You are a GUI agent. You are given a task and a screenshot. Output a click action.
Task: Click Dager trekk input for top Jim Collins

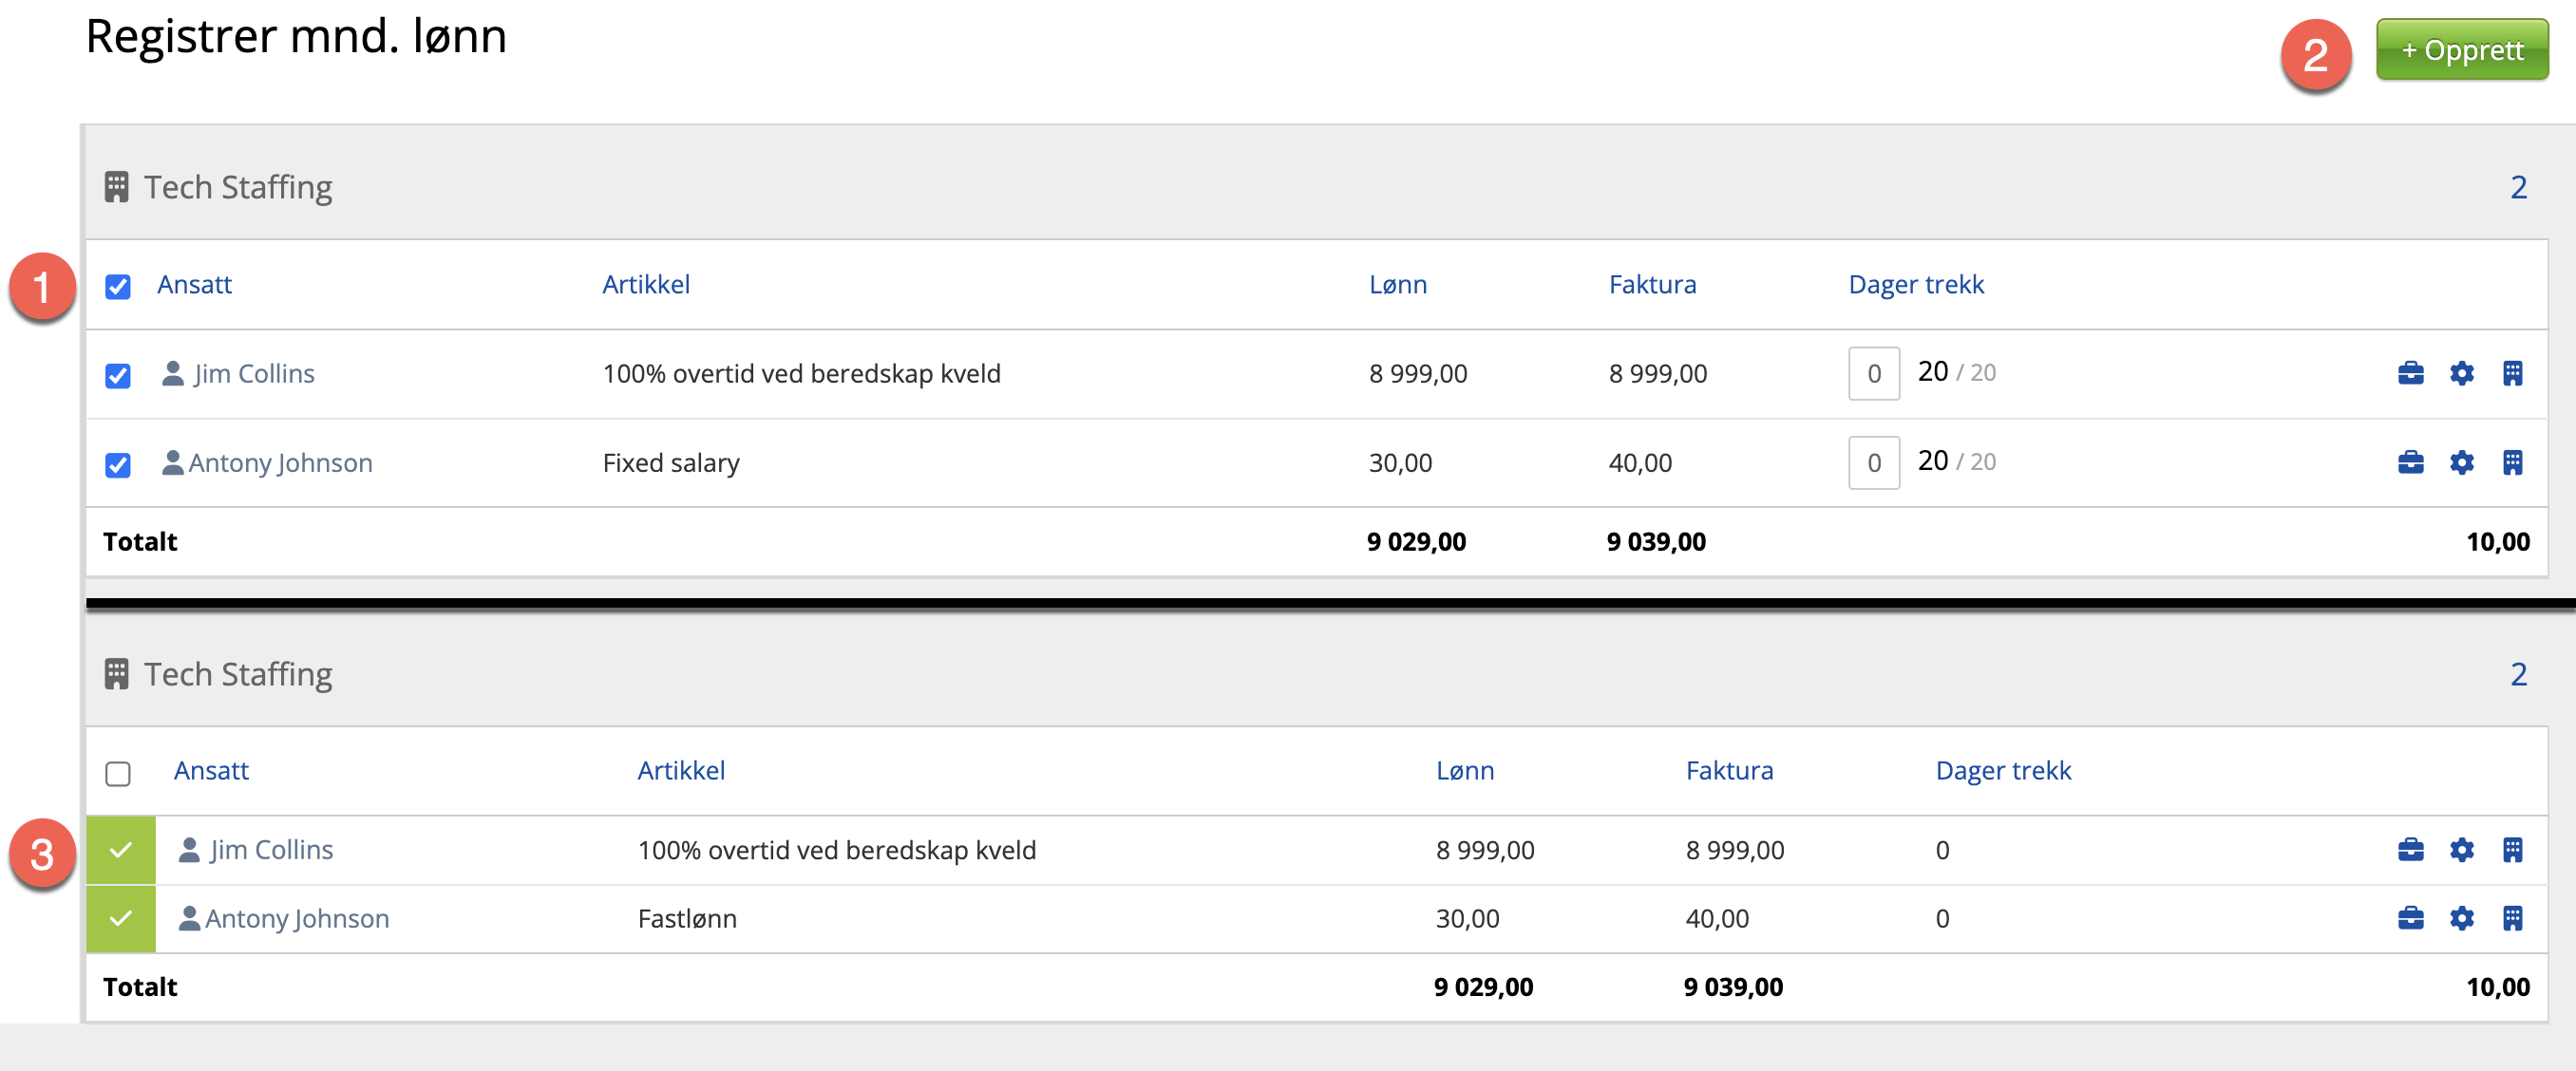pyautogui.click(x=1873, y=374)
